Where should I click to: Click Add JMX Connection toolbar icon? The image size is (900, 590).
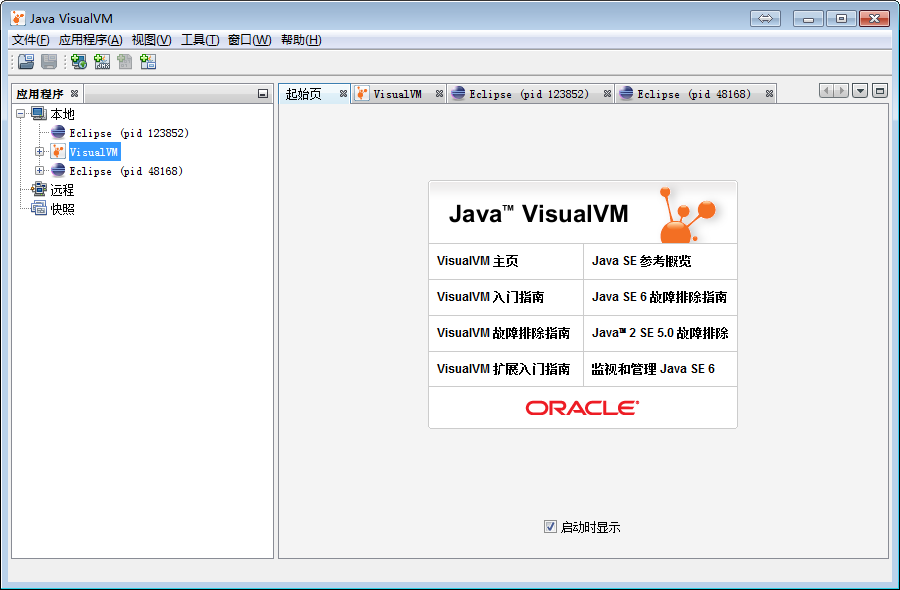coord(102,61)
